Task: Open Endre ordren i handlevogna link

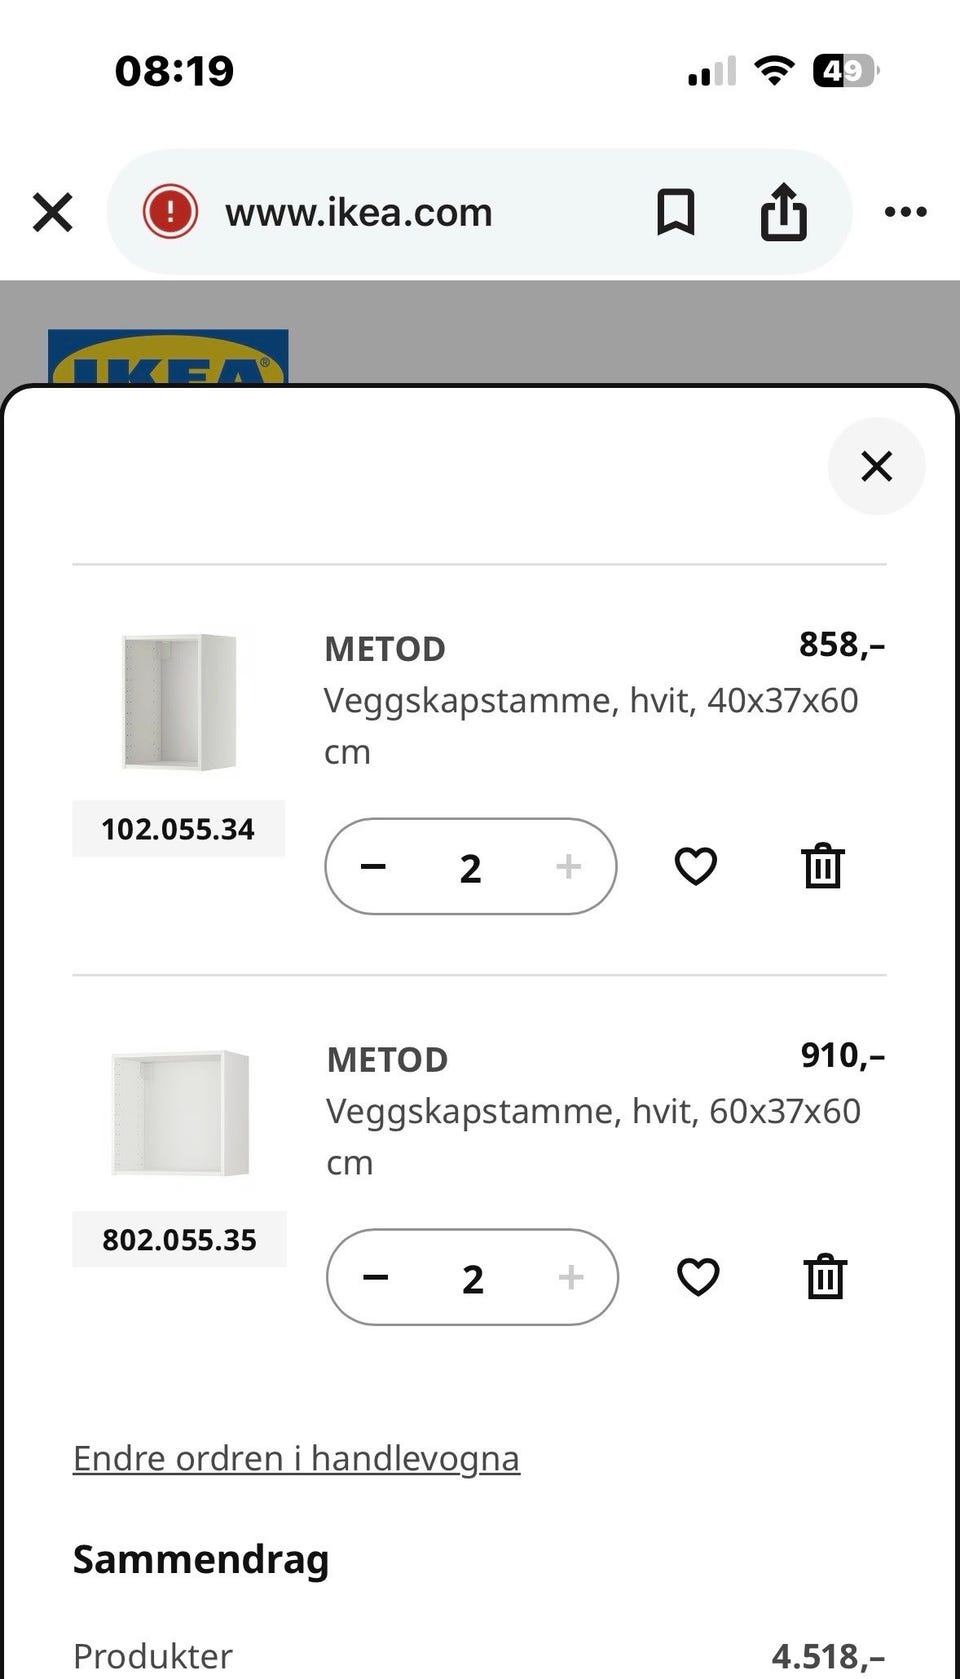Action: (296, 1458)
